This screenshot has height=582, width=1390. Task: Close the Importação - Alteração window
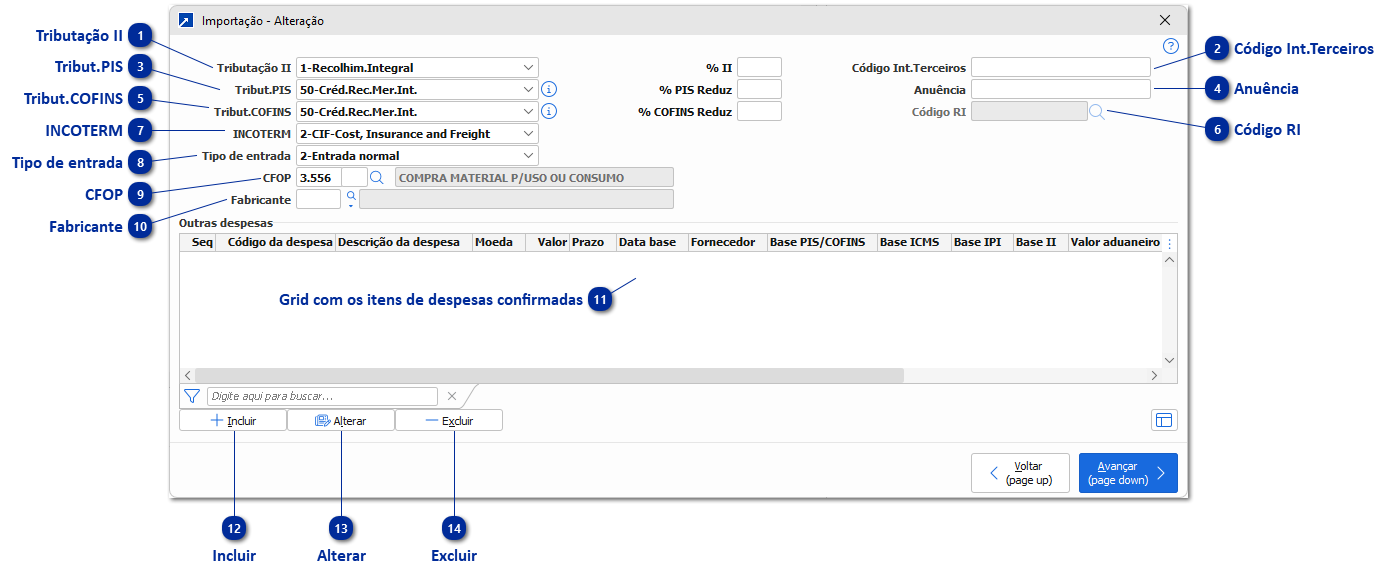tap(1164, 20)
